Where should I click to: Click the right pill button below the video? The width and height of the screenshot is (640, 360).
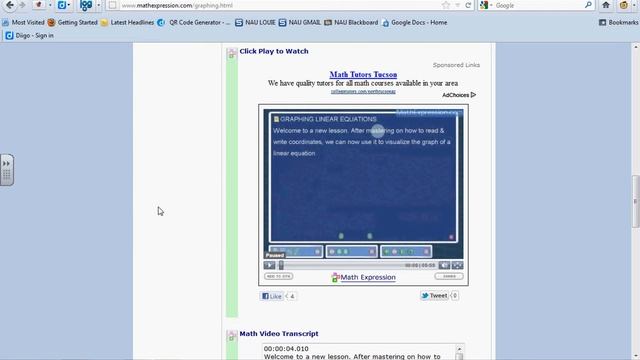(449, 276)
